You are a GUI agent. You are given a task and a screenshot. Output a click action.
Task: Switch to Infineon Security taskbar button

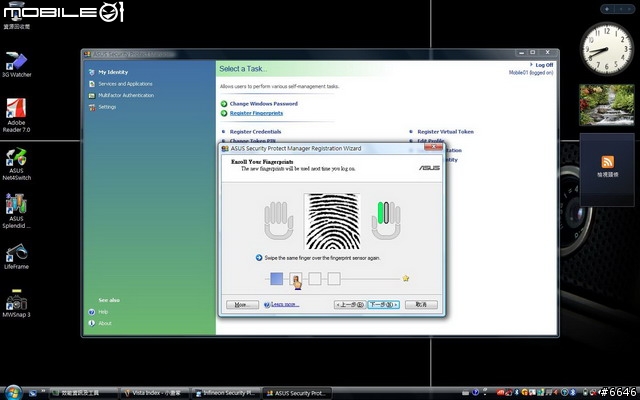coord(226,393)
